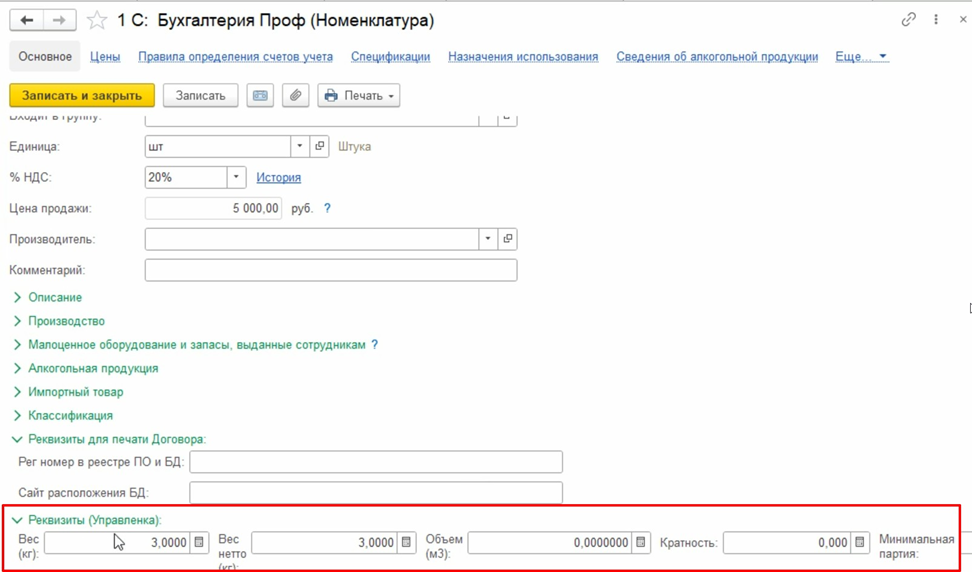Open the Единица dropdown list
The width and height of the screenshot is (972, 572).
(300, 146)
